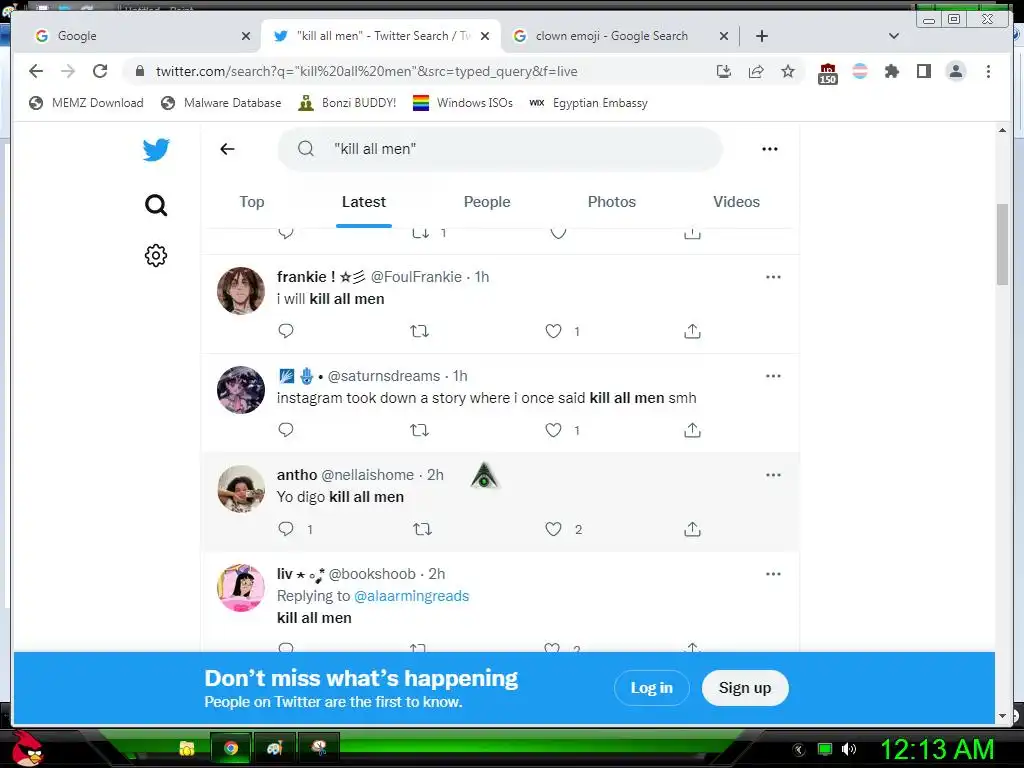
Task: Open frankie's profile avatar
Action: tap(241, 291)
